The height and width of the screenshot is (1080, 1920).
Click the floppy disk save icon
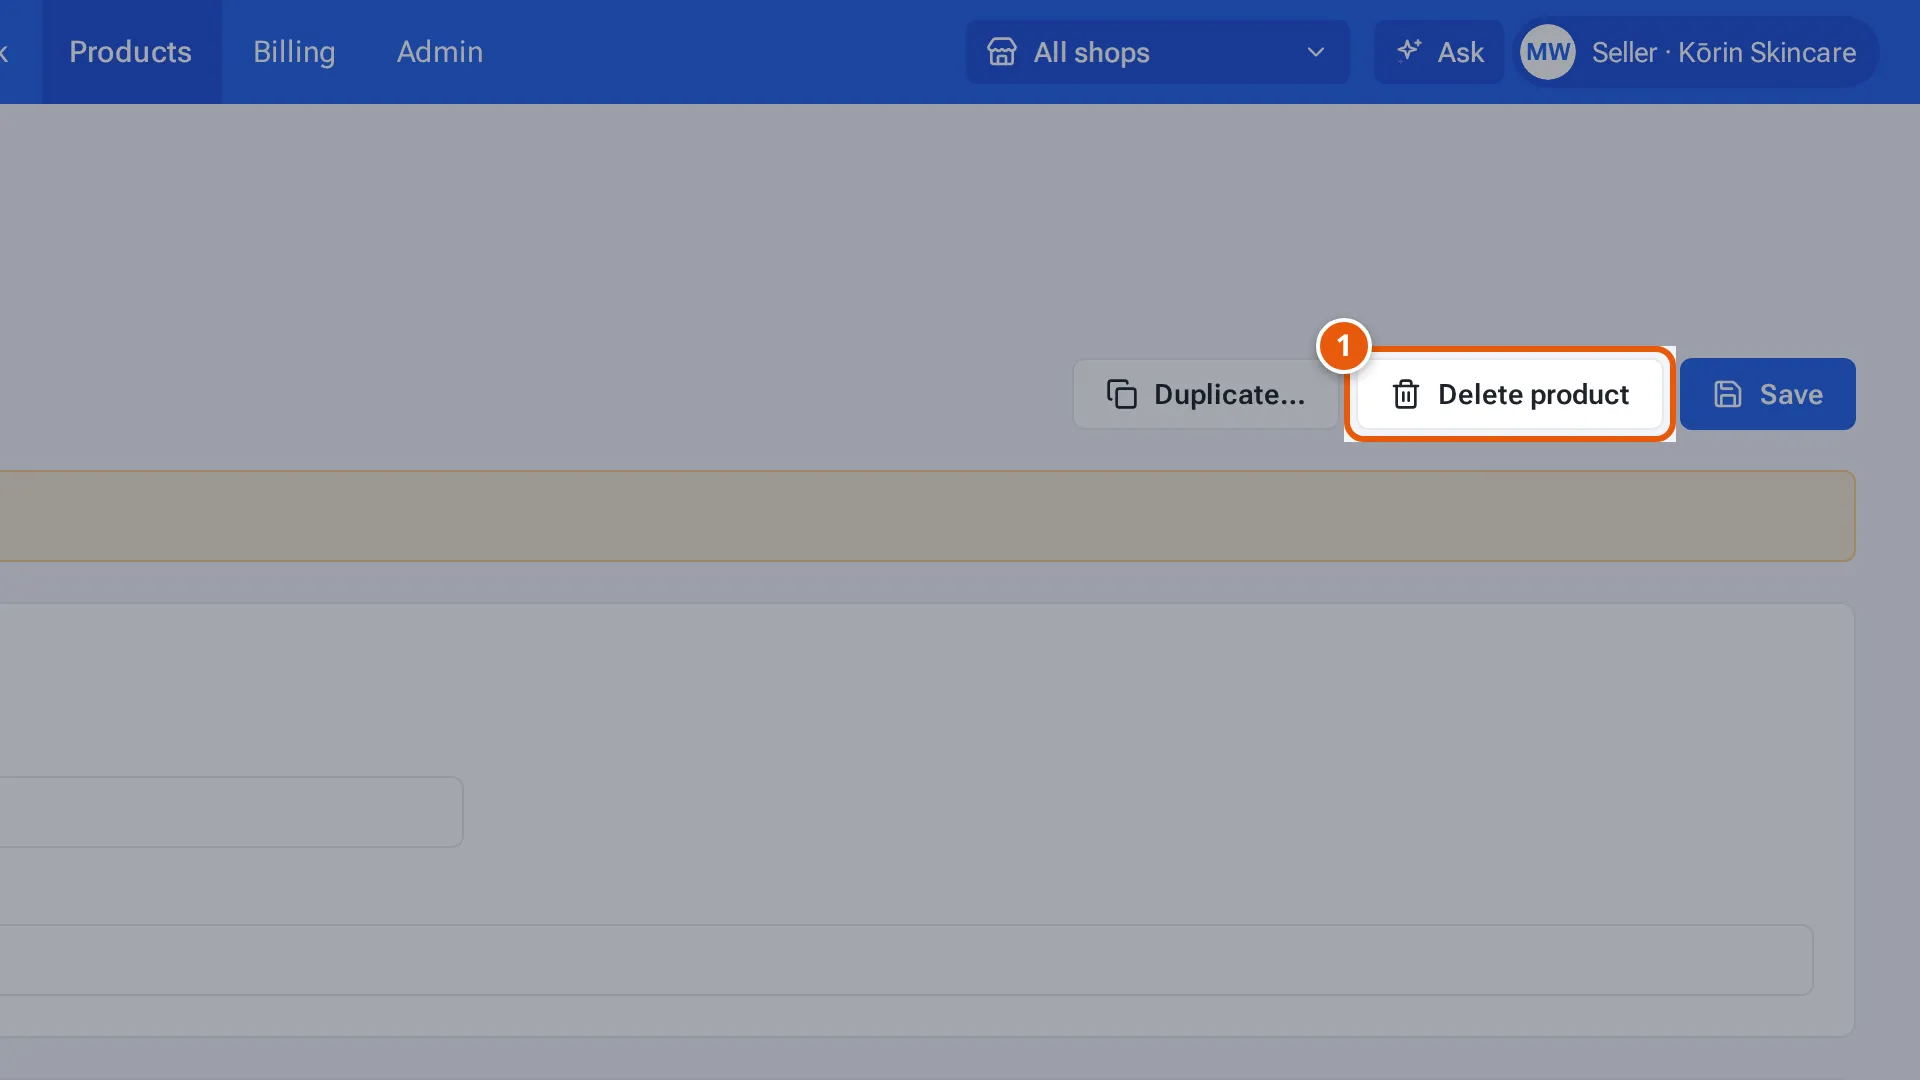click(x=1728, y=394)
